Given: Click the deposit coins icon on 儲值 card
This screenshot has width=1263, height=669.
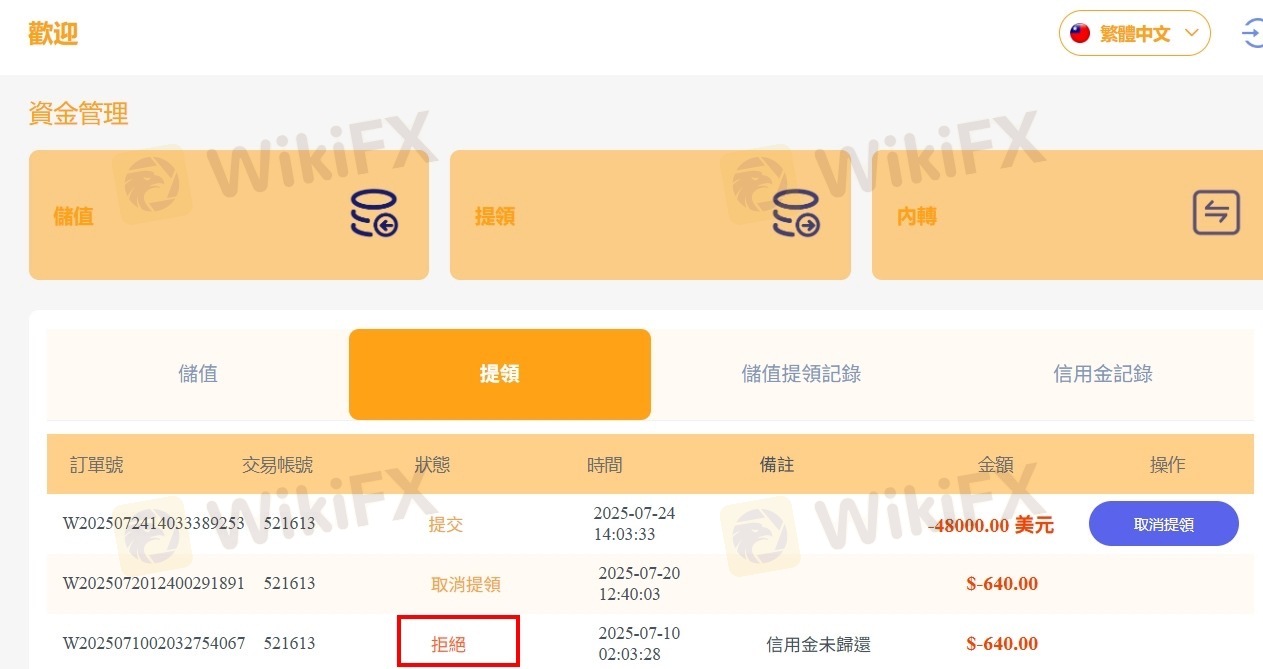Looking at the screenshot, I should click(x=374, y=214).
